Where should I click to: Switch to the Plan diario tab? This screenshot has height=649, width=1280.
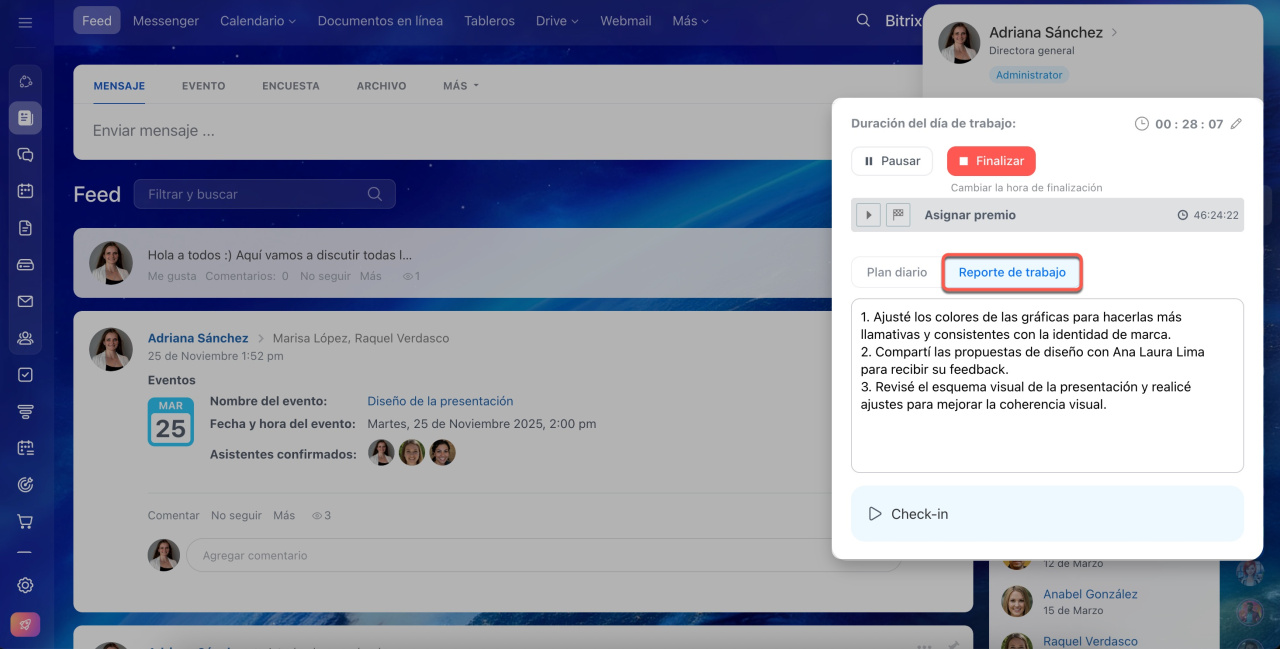coord(896,272)
